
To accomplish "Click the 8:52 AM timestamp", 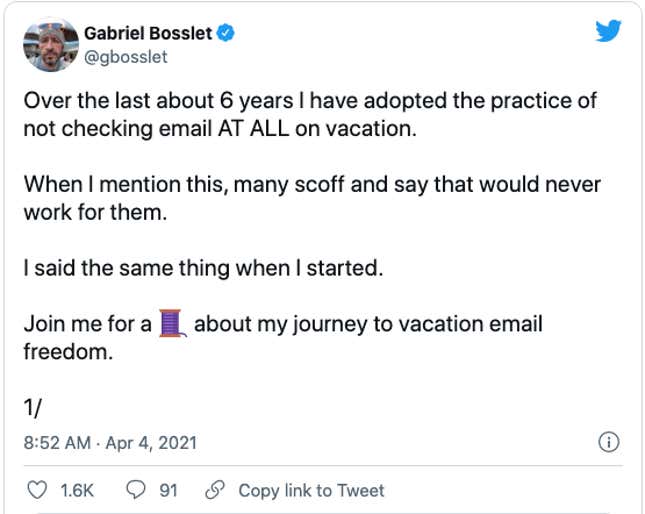I will coord(57,443).
